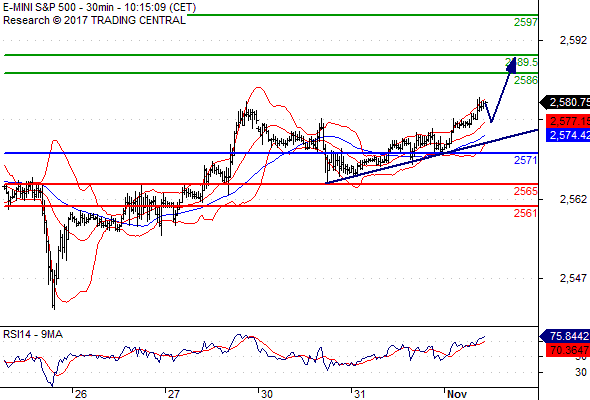
Task: Click the 2571 pivot level label
Action: [526, 160]
